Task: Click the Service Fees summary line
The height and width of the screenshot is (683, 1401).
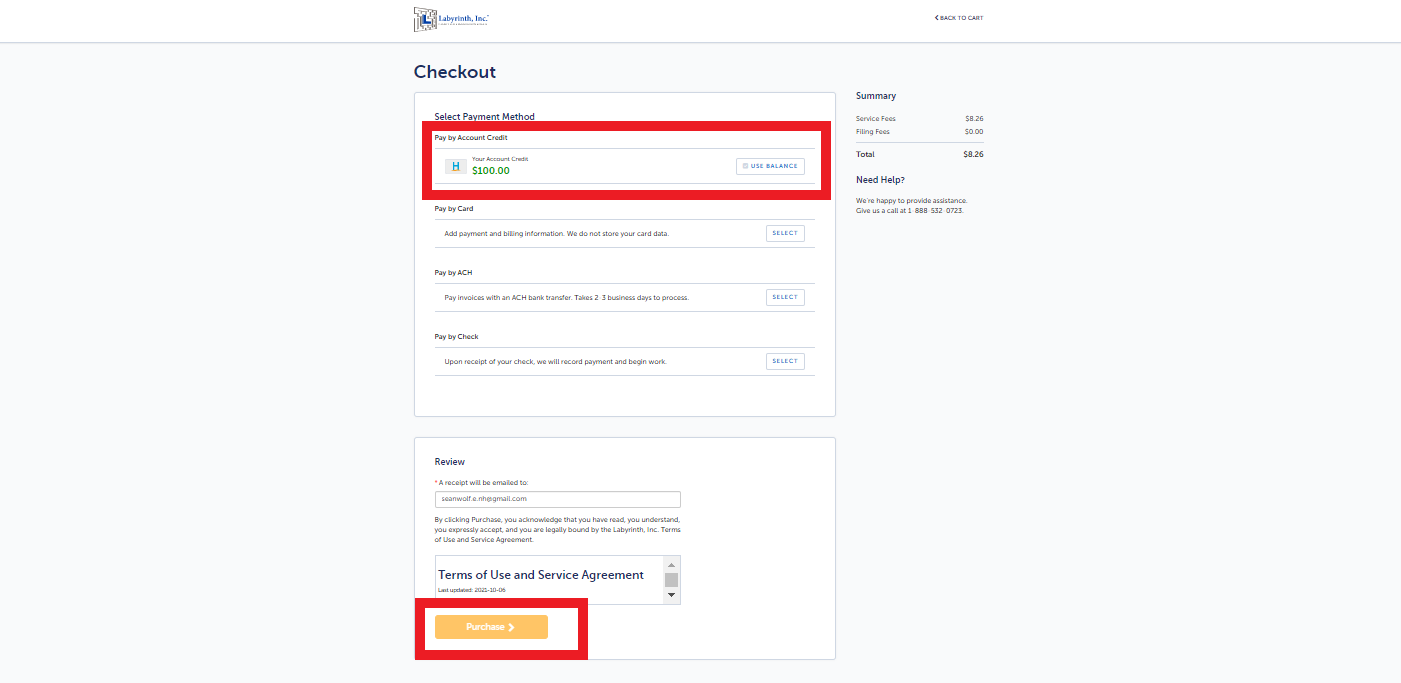Action: click(x=919, y=119)
